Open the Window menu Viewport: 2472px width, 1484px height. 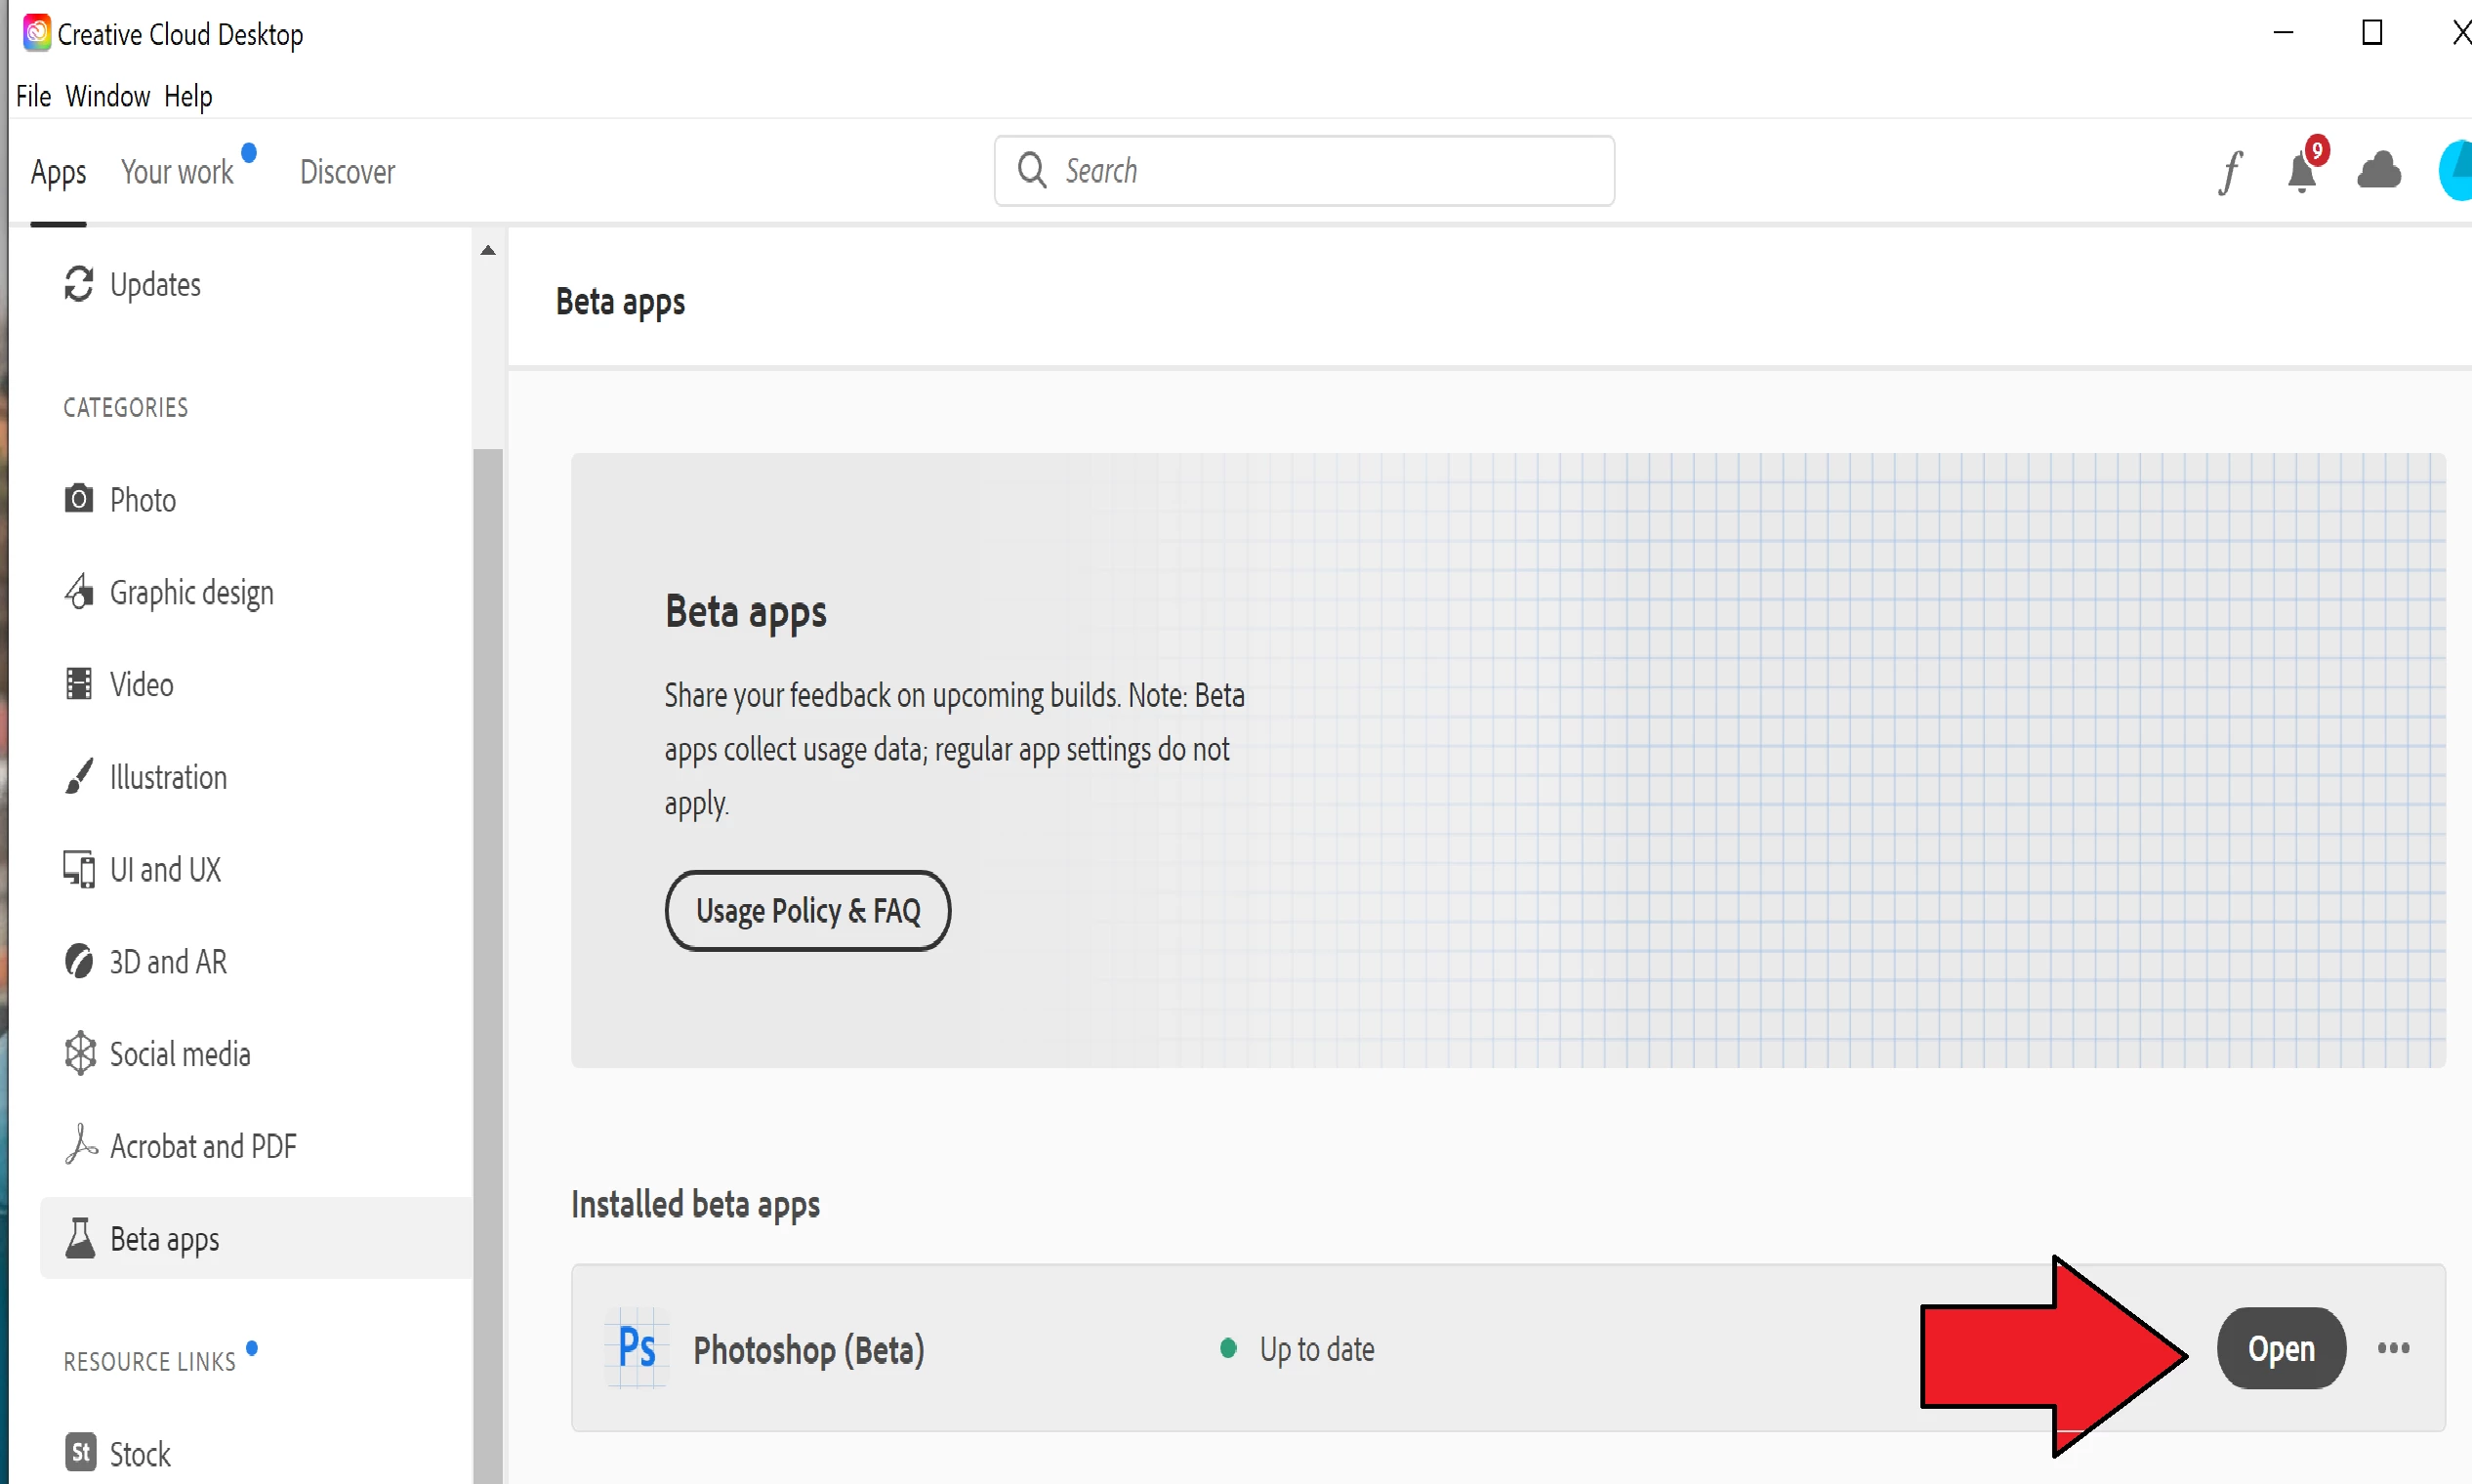point(107,96)
